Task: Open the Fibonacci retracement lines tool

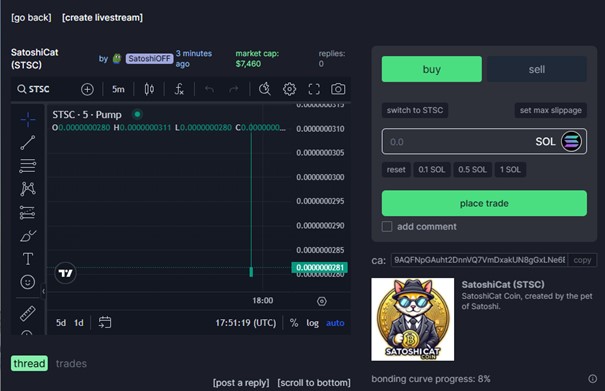Action: (x=28, y=166)
